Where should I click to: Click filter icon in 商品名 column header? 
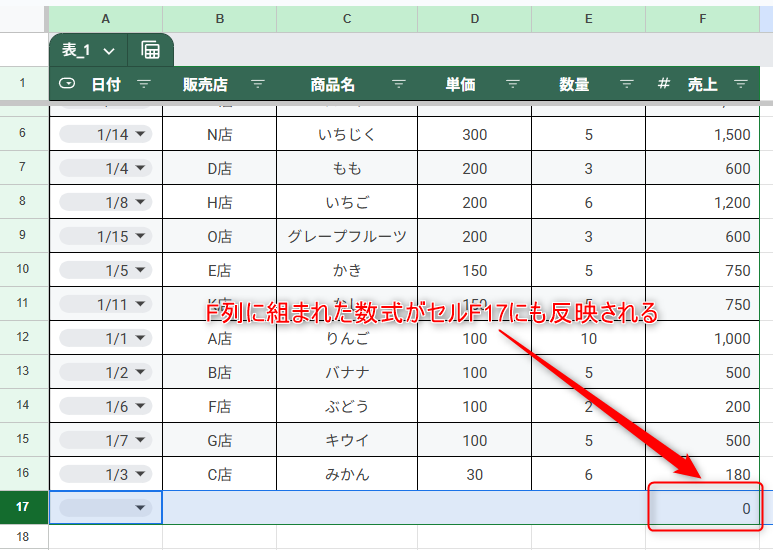tap(399, 85)
